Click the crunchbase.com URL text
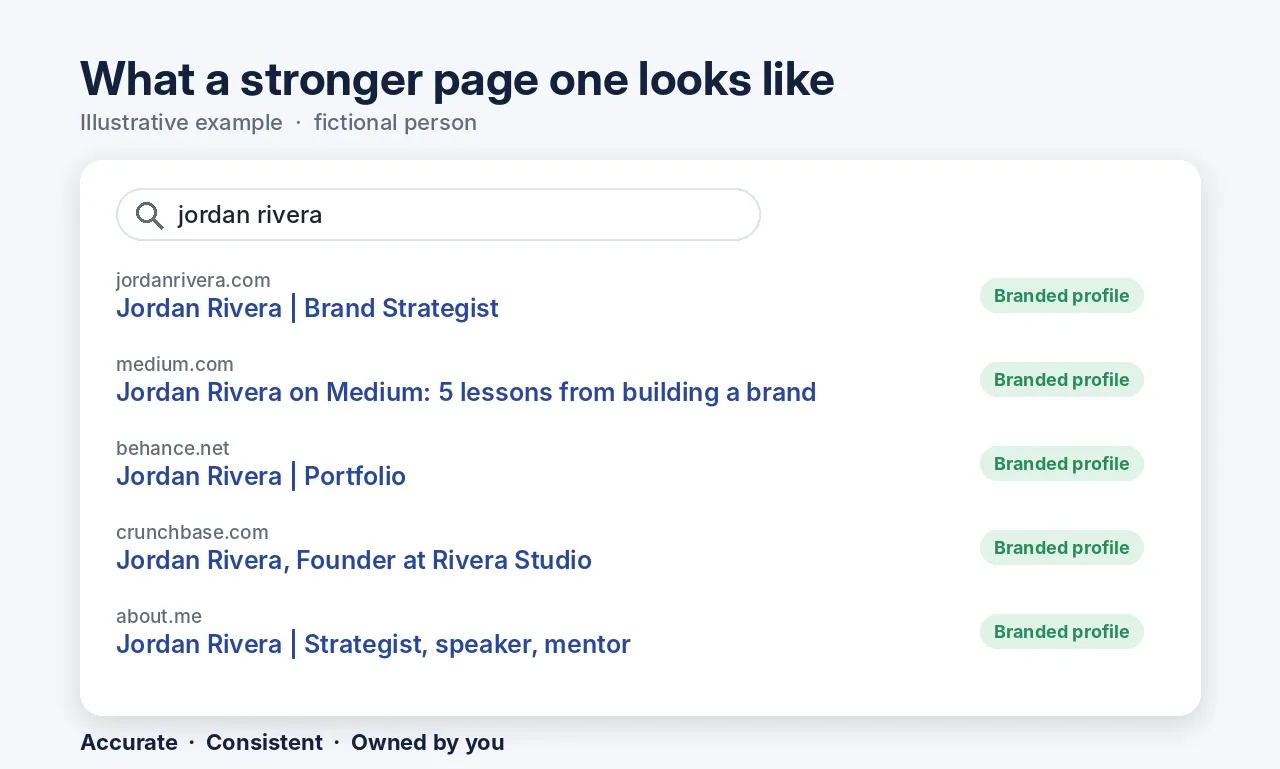This screenshot has height=769, width=1280. coord(192,532)
